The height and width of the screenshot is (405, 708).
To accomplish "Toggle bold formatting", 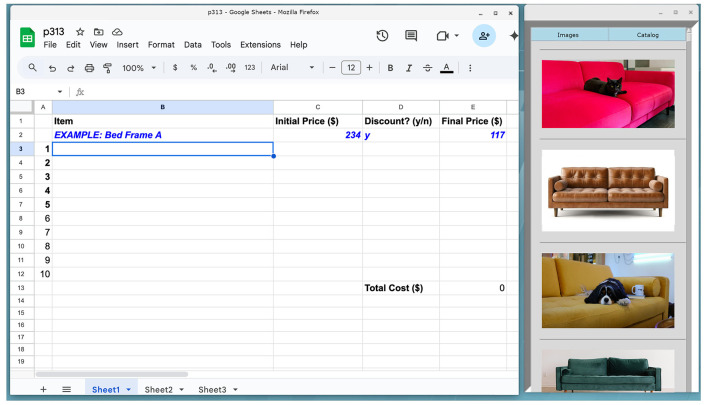I will [390, 68].
